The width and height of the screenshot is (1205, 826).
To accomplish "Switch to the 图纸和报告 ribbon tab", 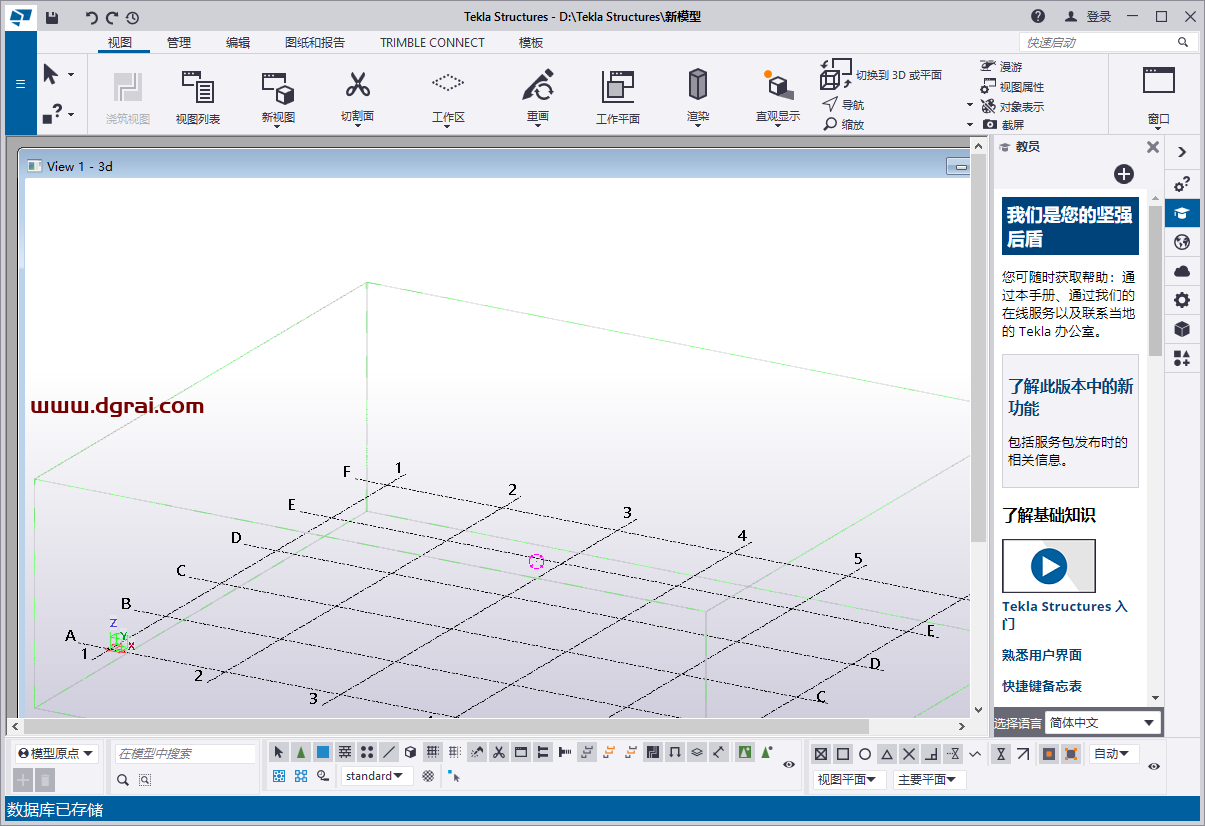I will point(315,42).
